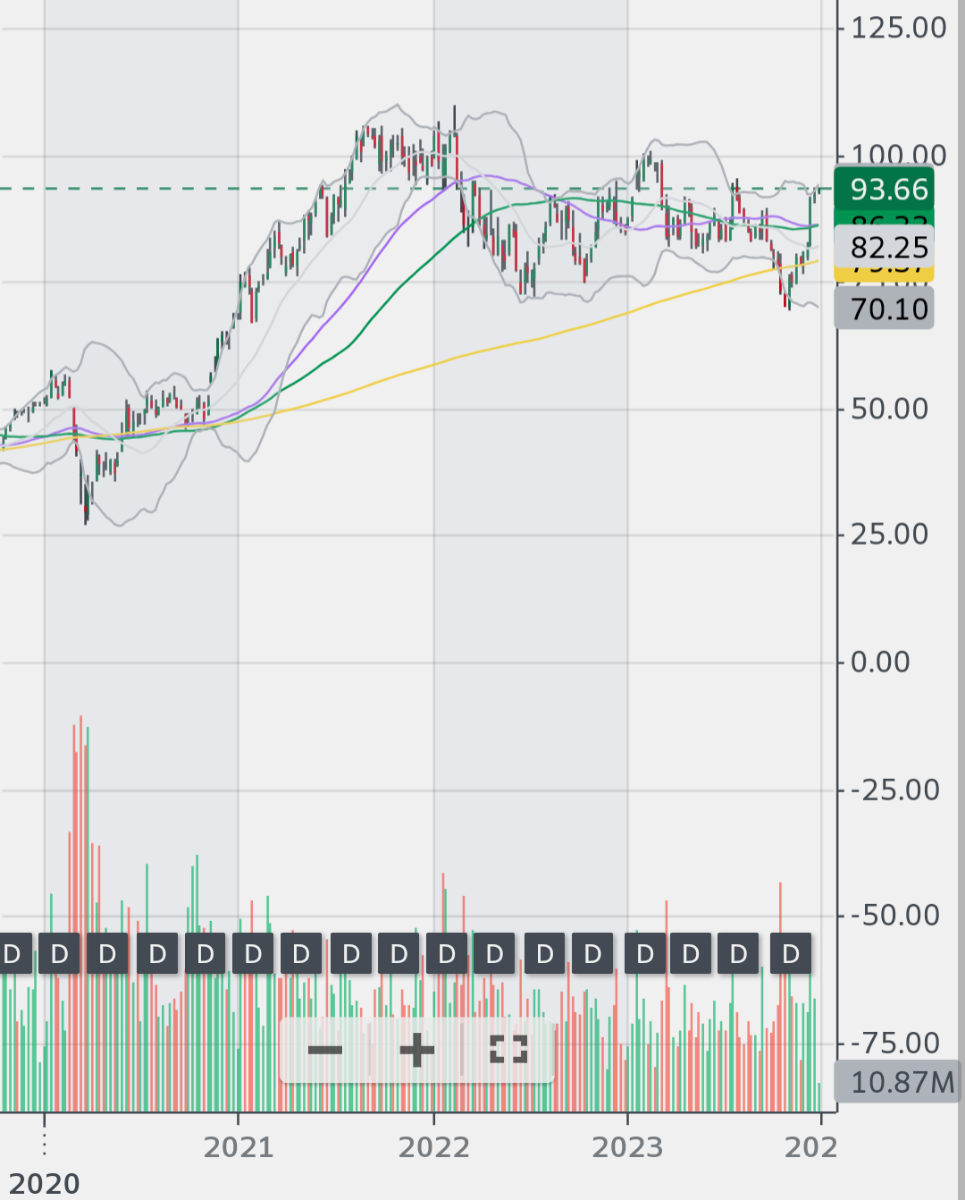Click the 2023 label on the time axis
The height and width of the screenshot is (1200, 965).
pyautogui.click(x=628, y=1147)
